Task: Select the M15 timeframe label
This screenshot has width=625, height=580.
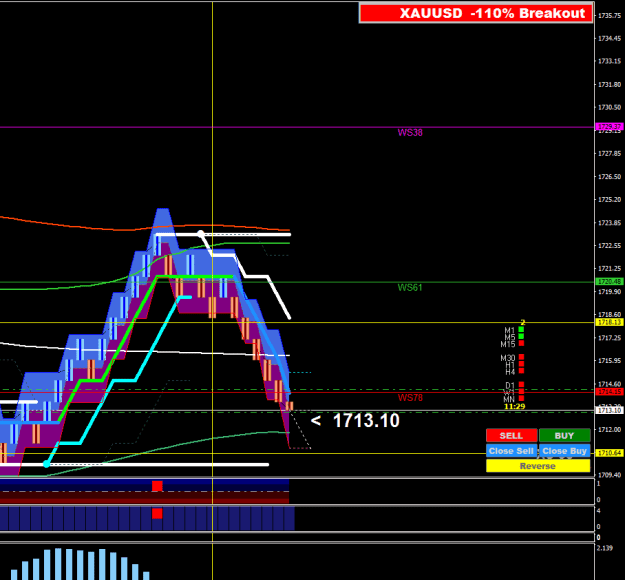Action: (508, 344)
